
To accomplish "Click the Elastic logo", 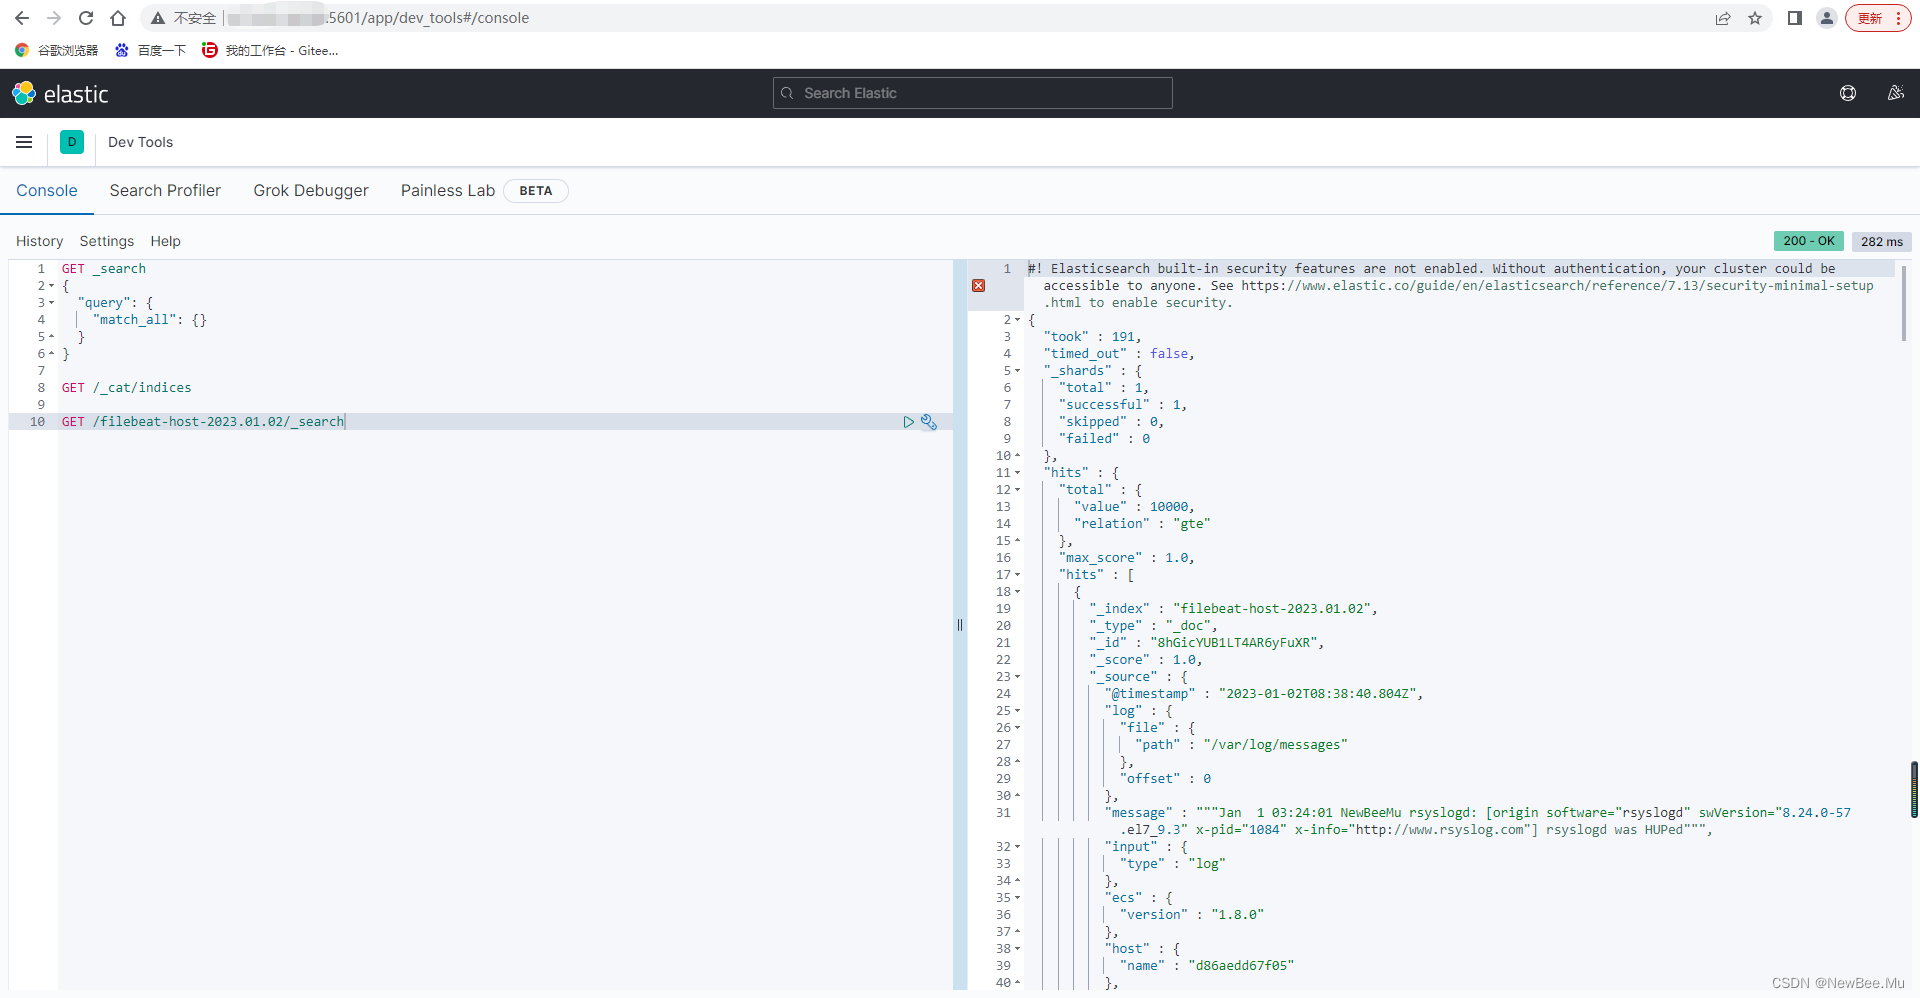I will [x=60, y=94].
